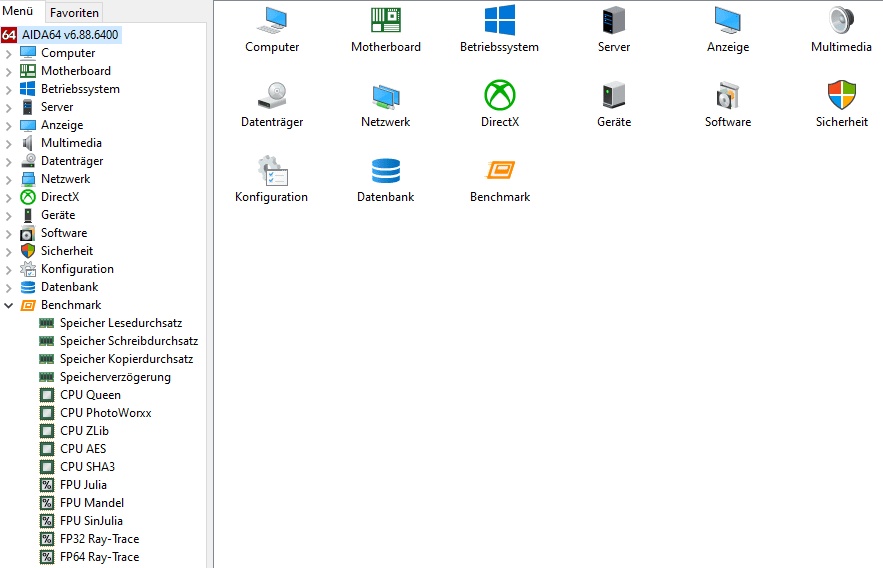Open the Geräte device icon in main panel

click(x=614, y=95)
